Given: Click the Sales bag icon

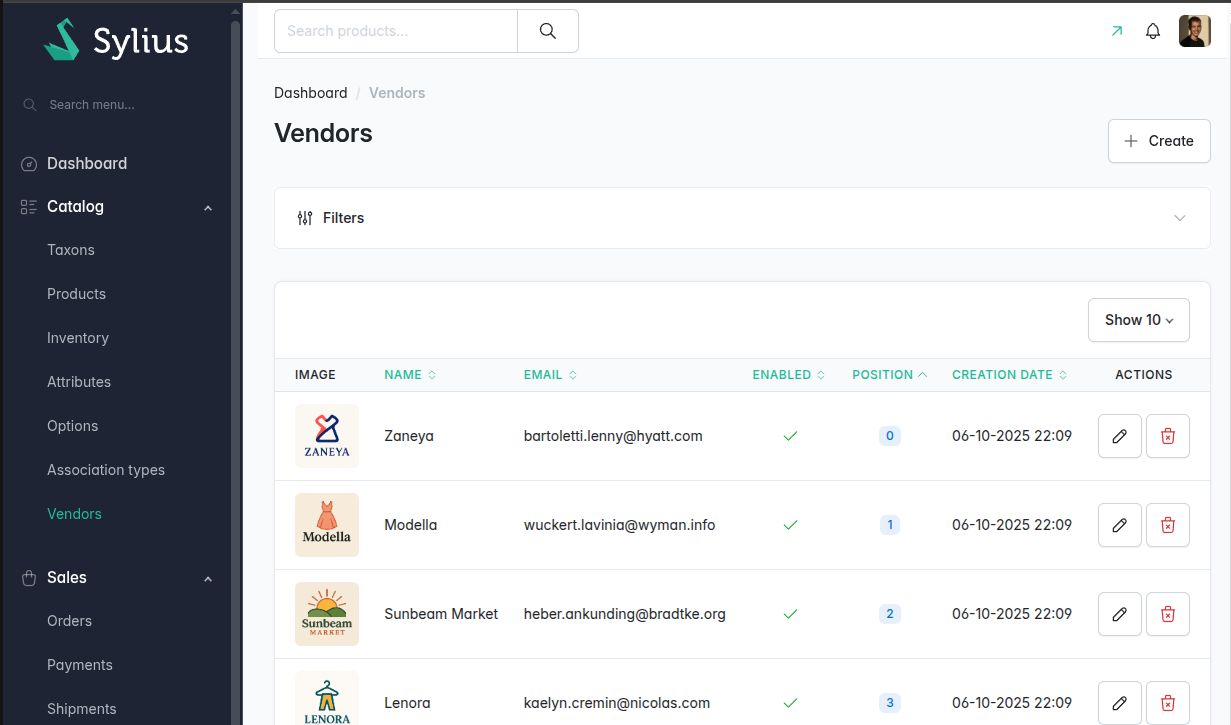Looking at the screenshot, I should 29,578.
